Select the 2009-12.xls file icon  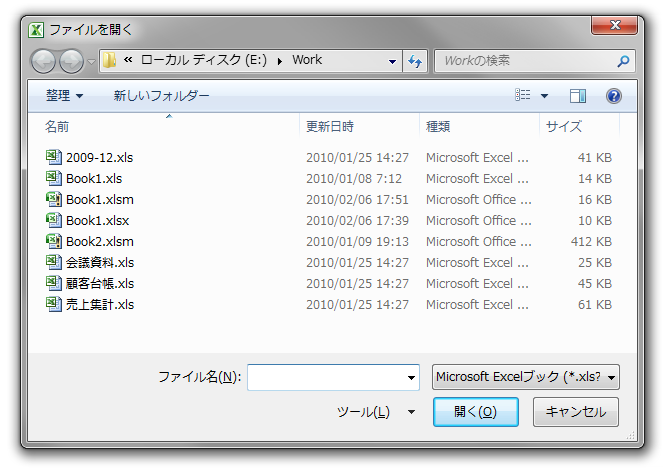(x=54, y=157)
